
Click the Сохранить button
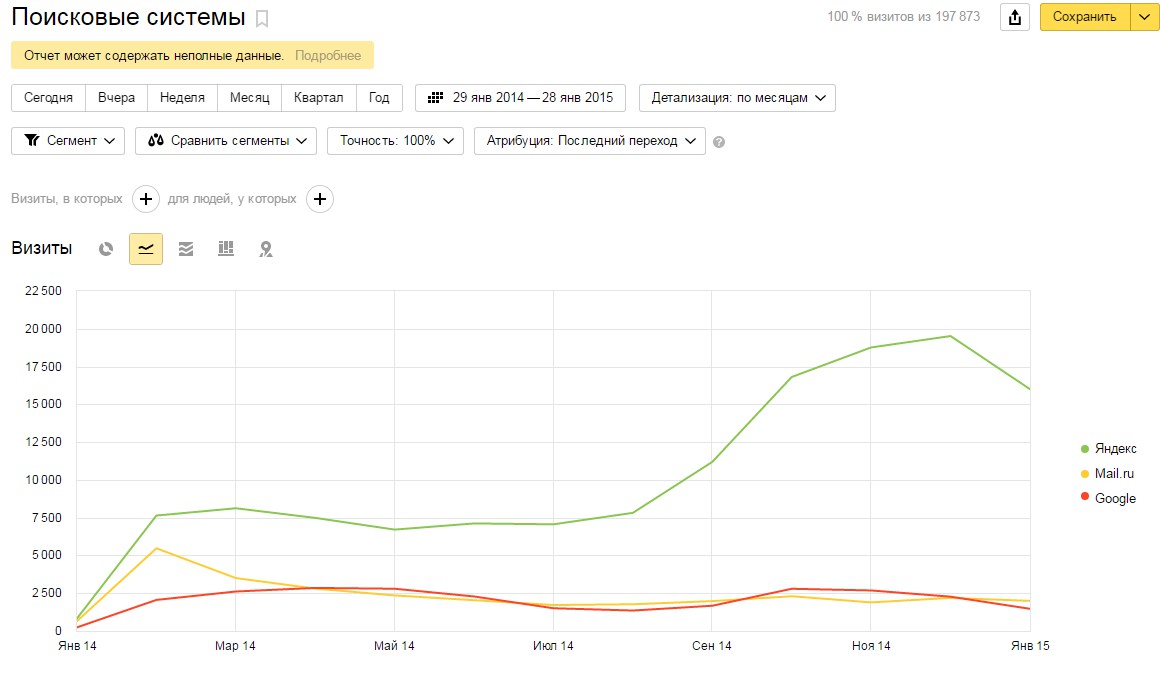pyautogui.click(x=1084, y=17)
